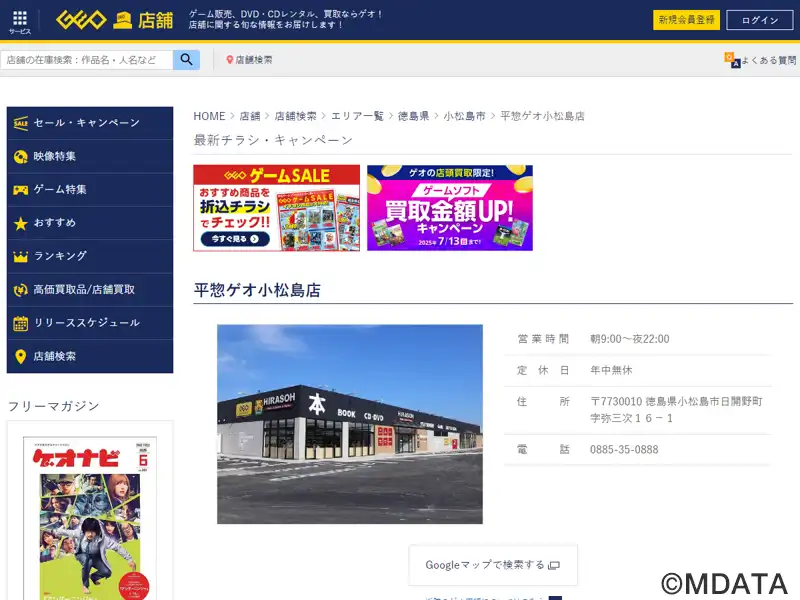800x600 pixels.
Task: Select 店舗検索 in the sidebar menu
Action: (x=90, y=357)
